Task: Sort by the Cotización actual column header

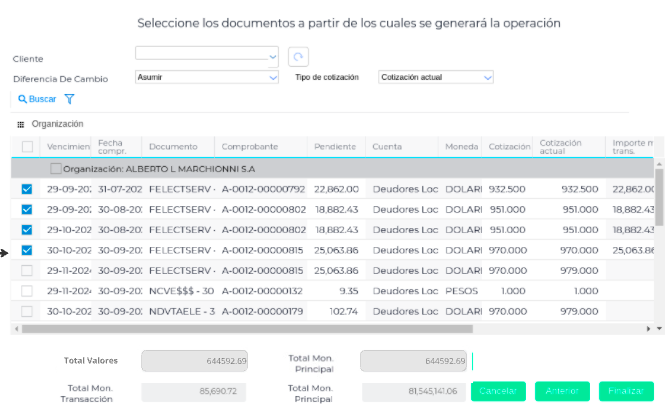Action: click(x=560, y=147)
